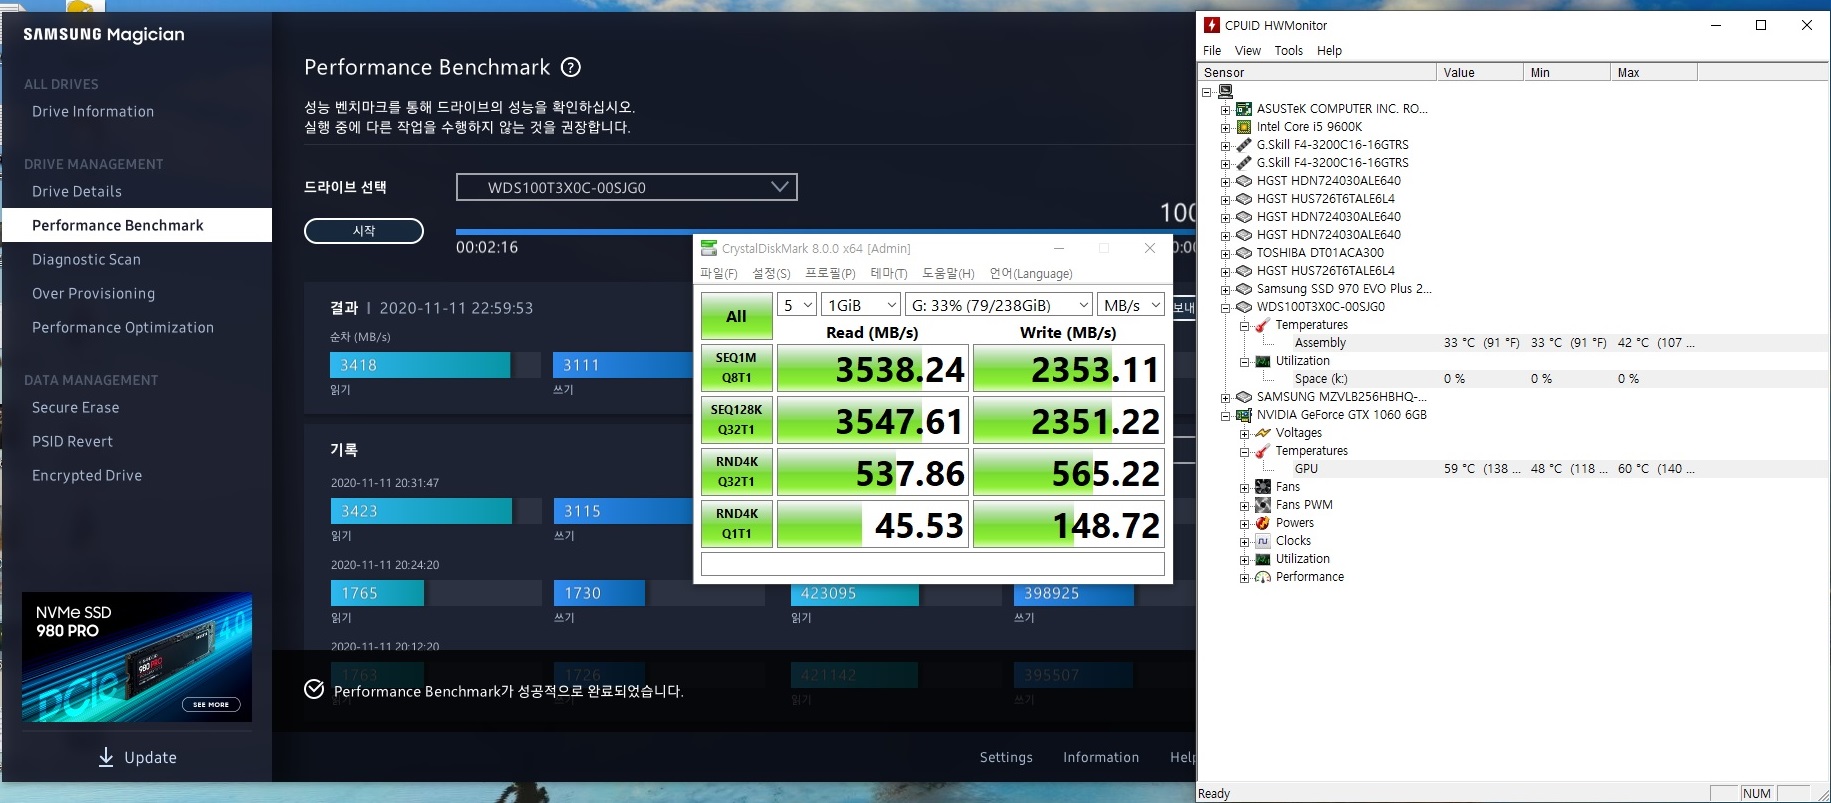
Task: Click the Utilization icon under WDS100T3X0C drive
Action: click(1263, 361)
